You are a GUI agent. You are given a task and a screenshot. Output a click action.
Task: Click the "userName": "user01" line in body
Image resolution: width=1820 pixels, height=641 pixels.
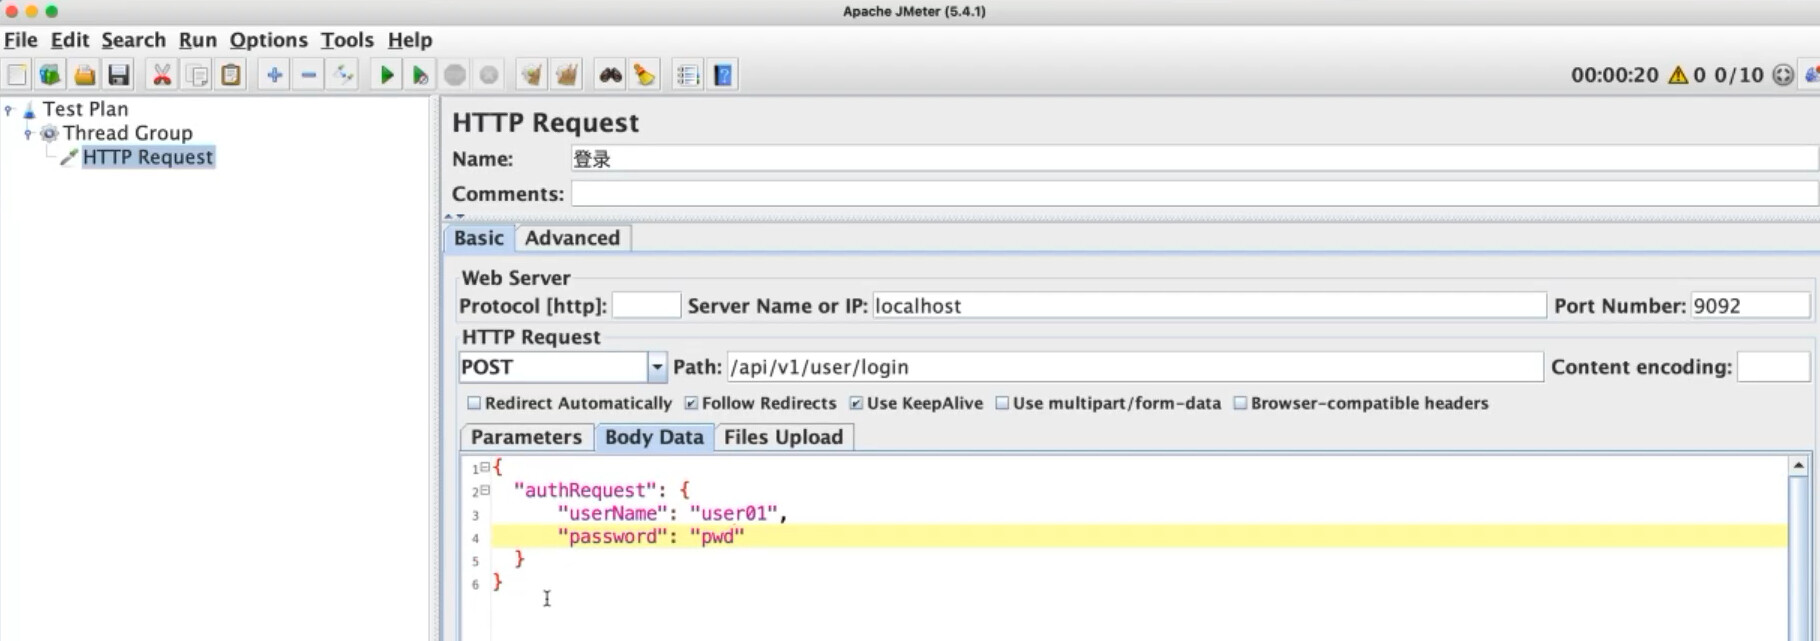pos(673,514)
